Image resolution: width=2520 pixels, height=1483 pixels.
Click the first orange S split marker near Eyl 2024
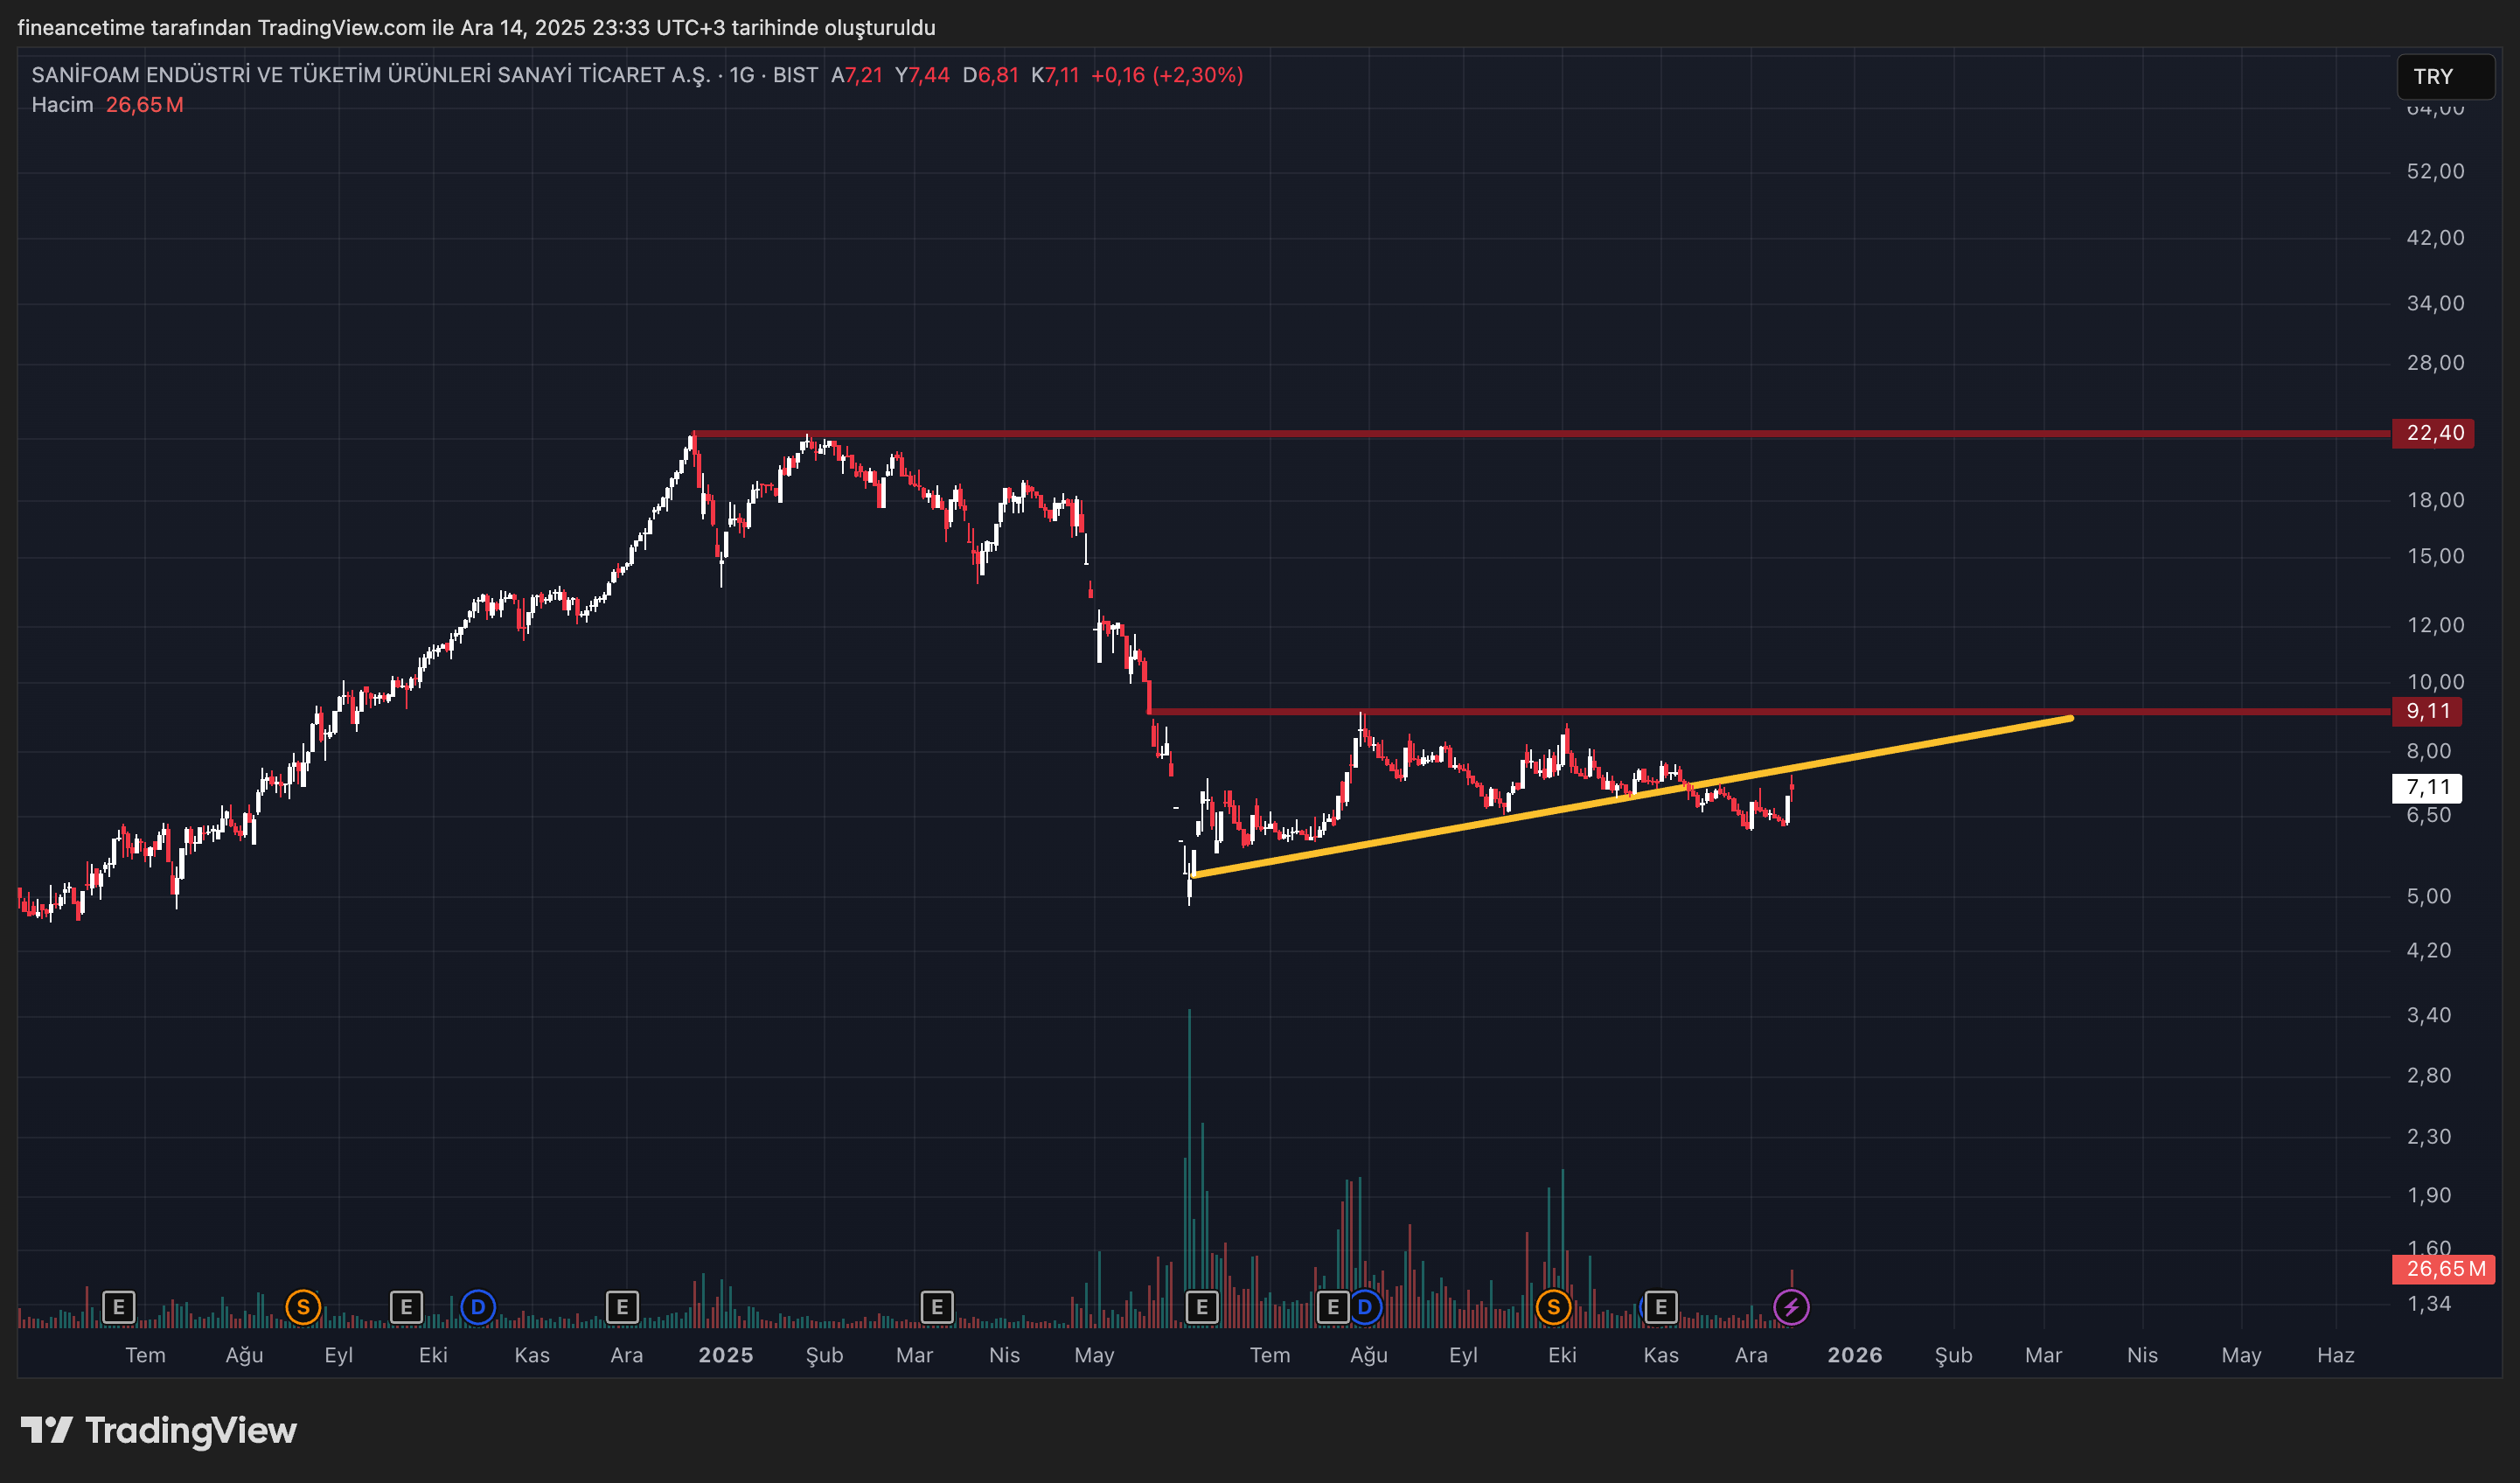[303, 1306]
